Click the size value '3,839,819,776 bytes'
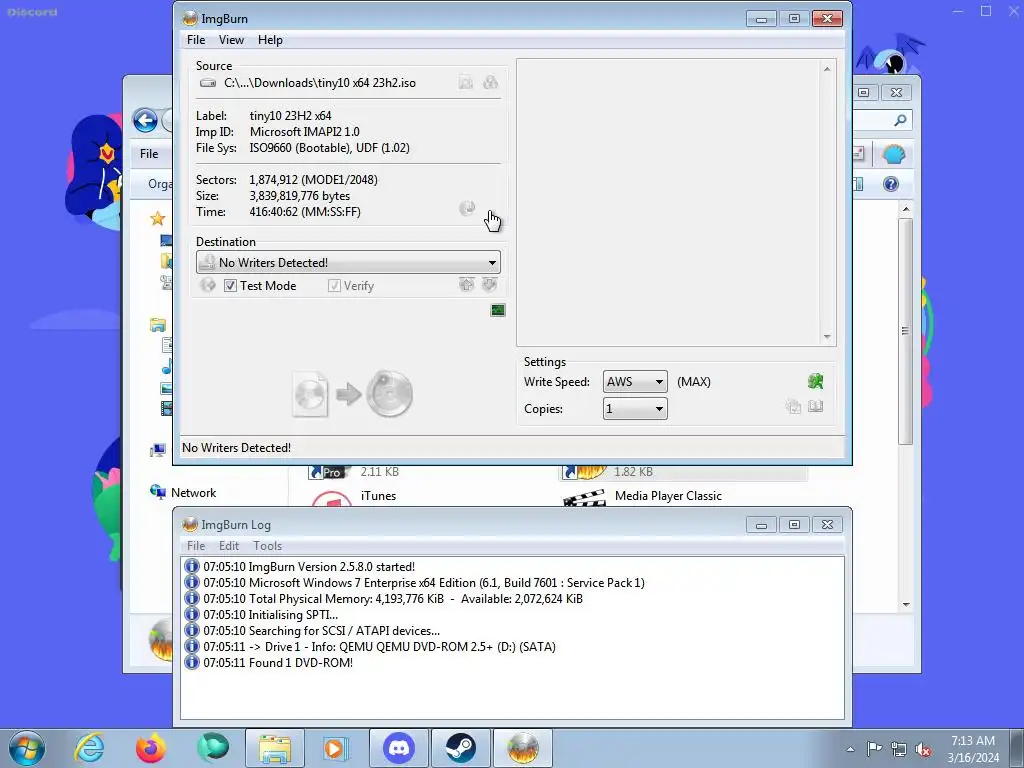 click(x=300, y=196)
